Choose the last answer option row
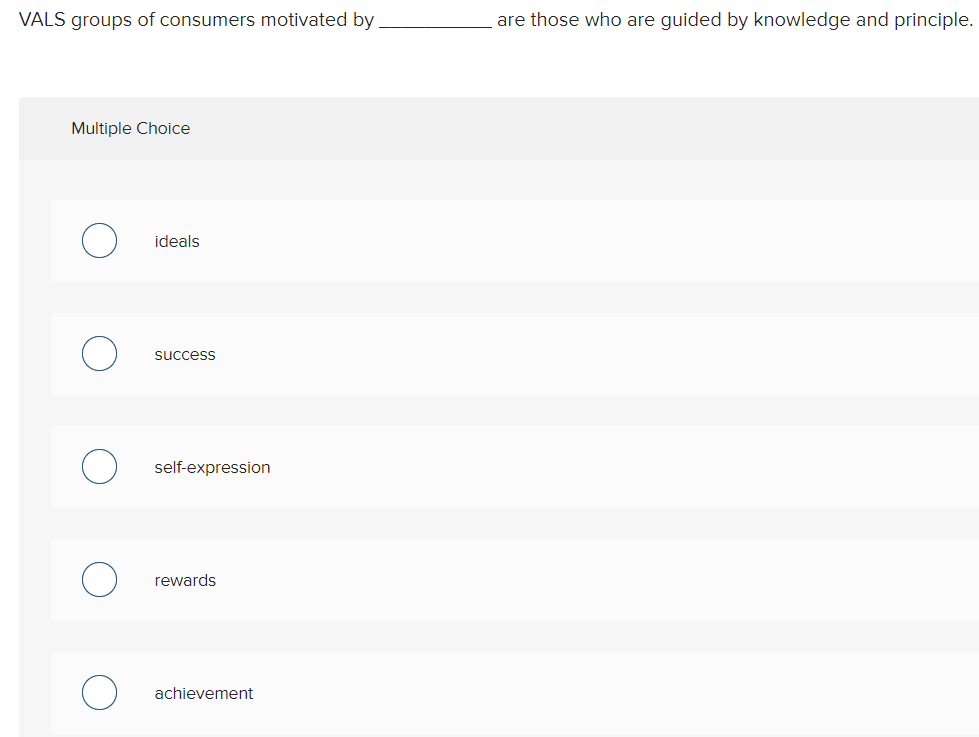The height and width of the screenshot is (737, 979). coord(500,692)
